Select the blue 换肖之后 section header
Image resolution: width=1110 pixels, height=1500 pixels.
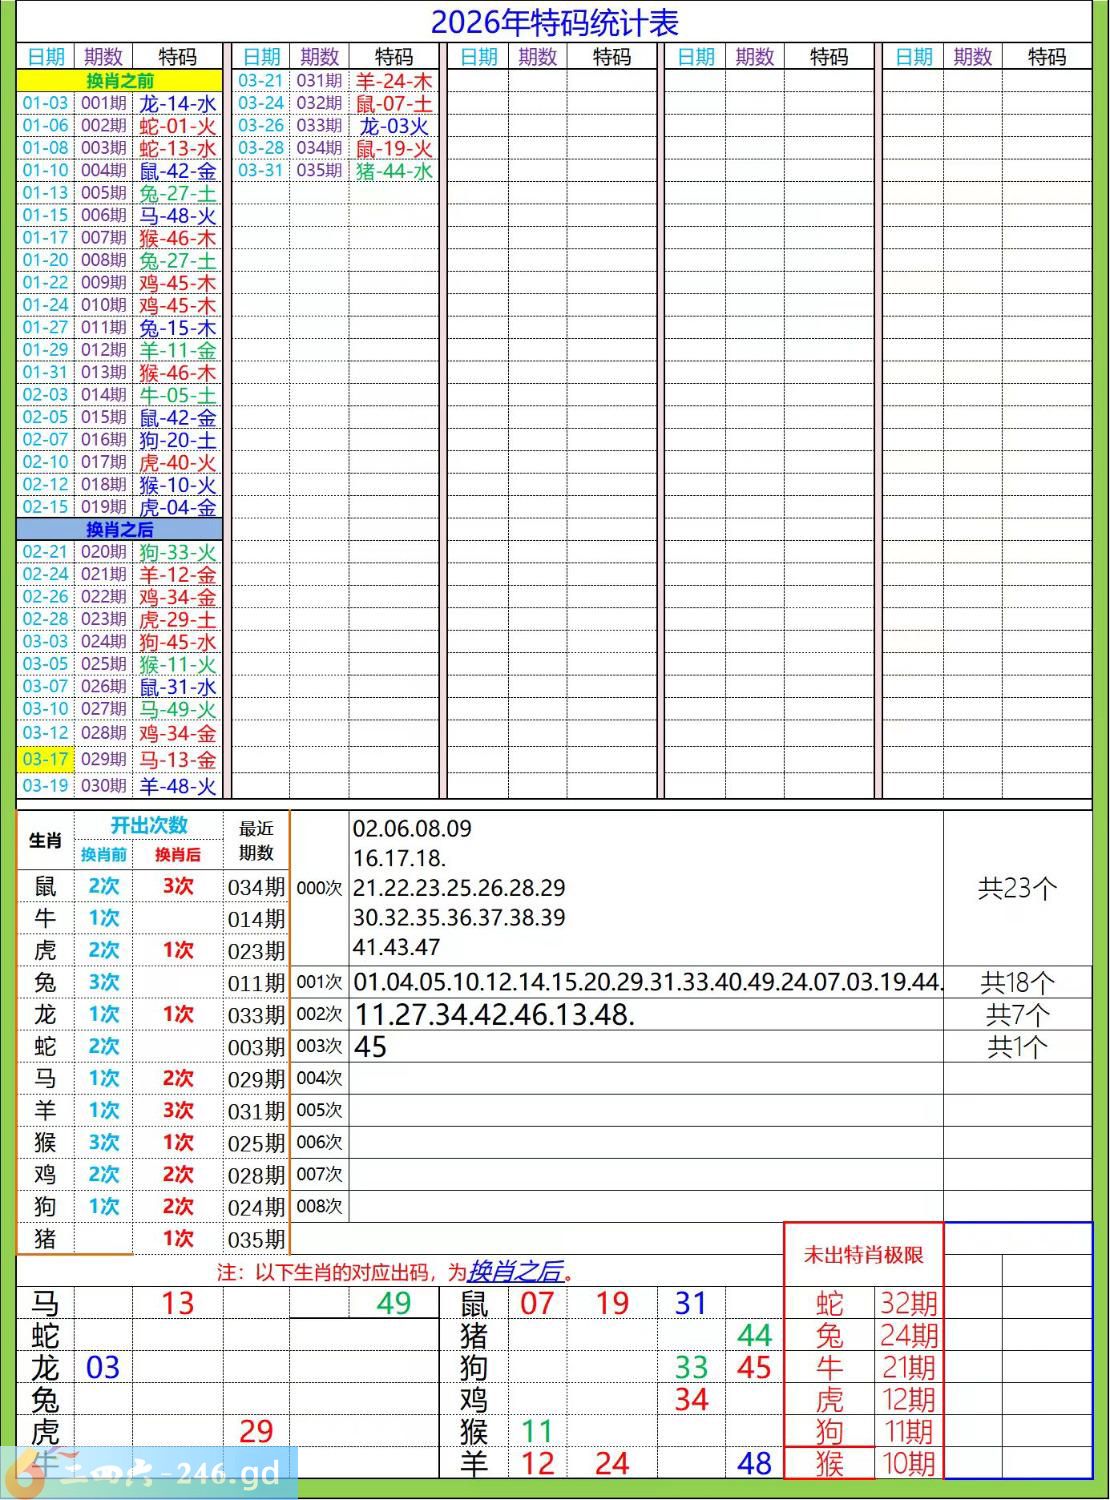pos(119,530)
